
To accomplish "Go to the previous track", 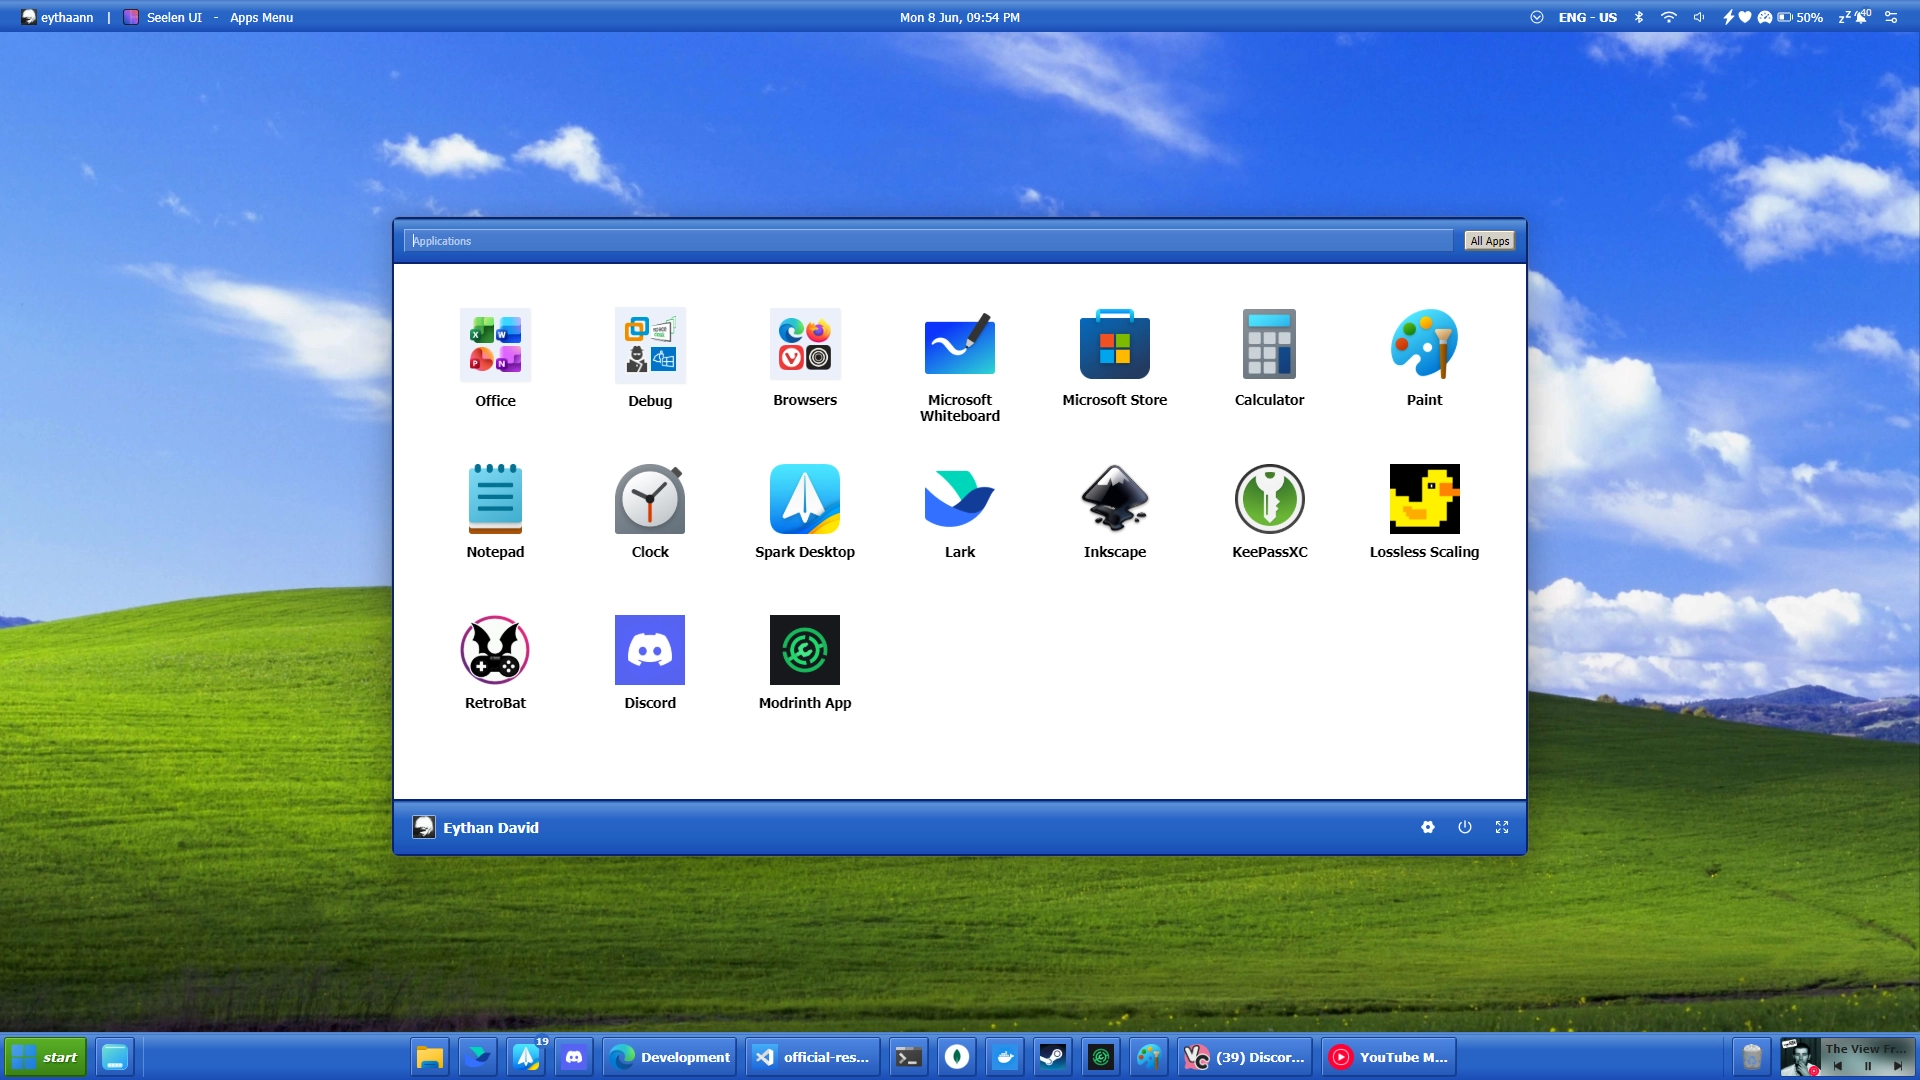I will tap(1838, 1066).
